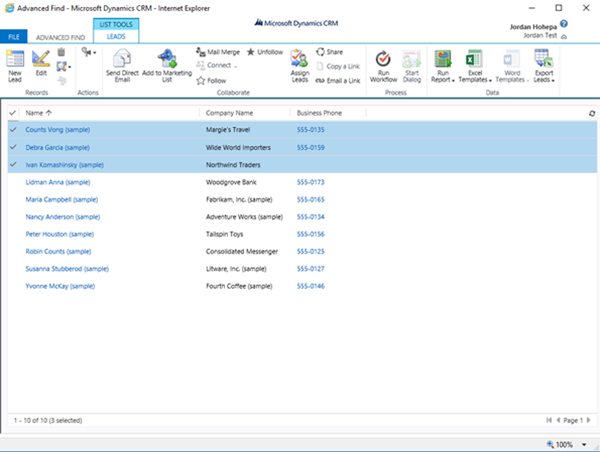
Task: Switch to the Advanced Find tab
Action: pos(59,37)
